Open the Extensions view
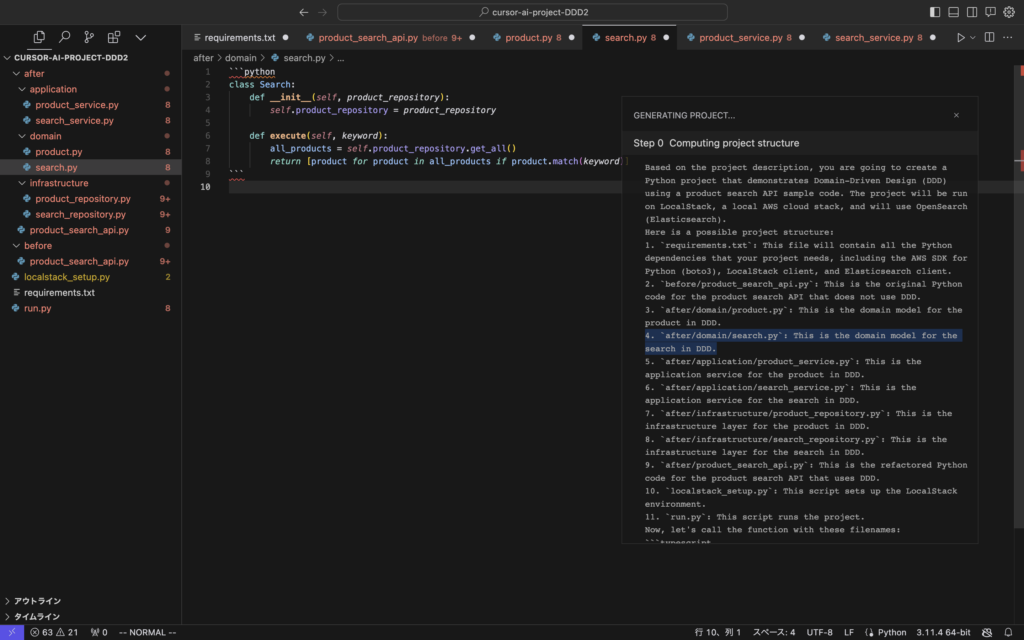This screenshot has width=1024, height=640. pos(114,37)
